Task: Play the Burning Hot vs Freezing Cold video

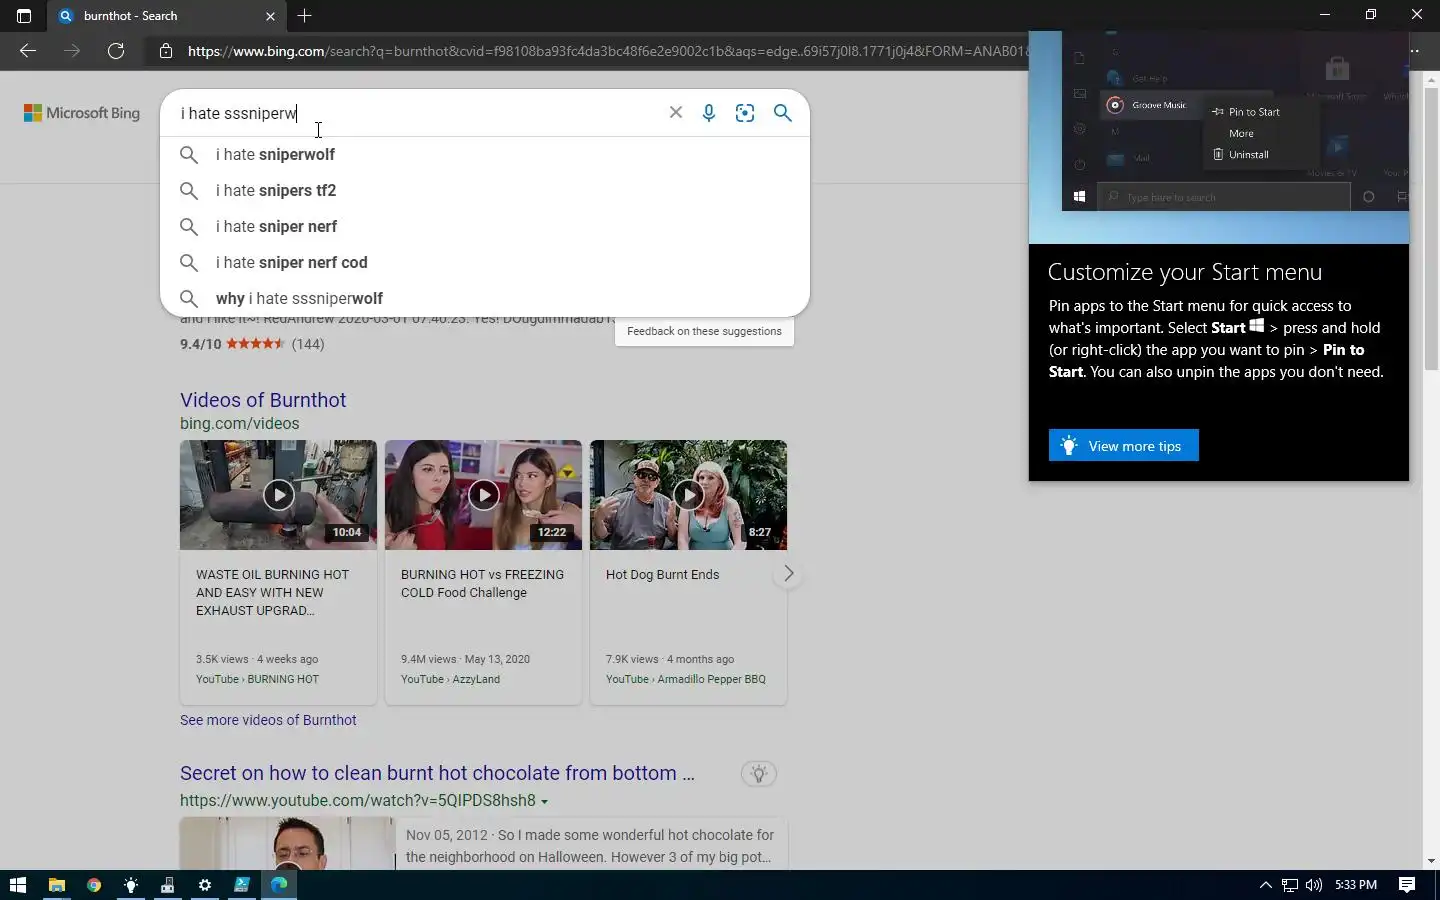Action: click(x=483, y=495)
